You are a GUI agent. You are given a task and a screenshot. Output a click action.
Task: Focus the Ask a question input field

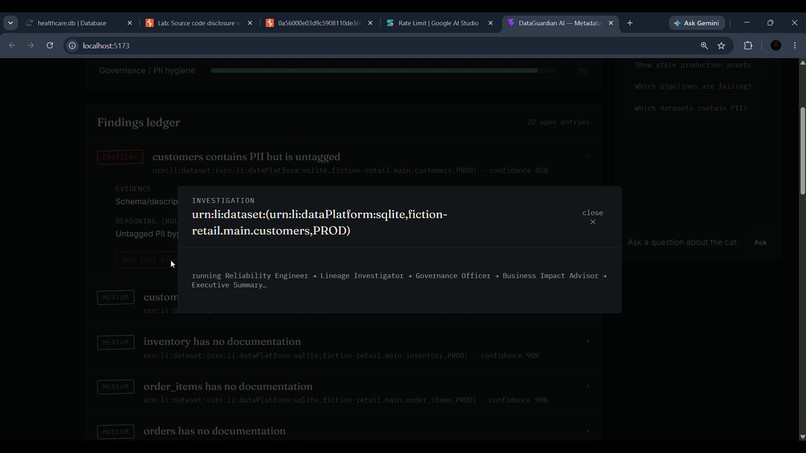[x=685, y=242]
